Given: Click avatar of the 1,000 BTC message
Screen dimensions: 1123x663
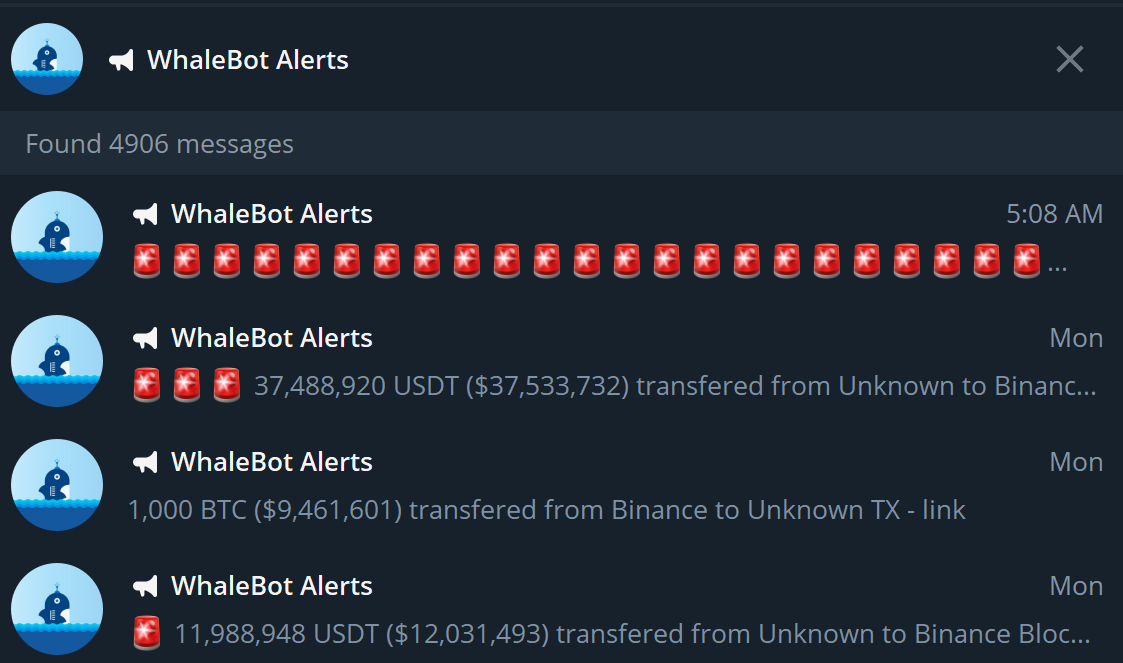Looking at the screenshot, I should [57, 485].
